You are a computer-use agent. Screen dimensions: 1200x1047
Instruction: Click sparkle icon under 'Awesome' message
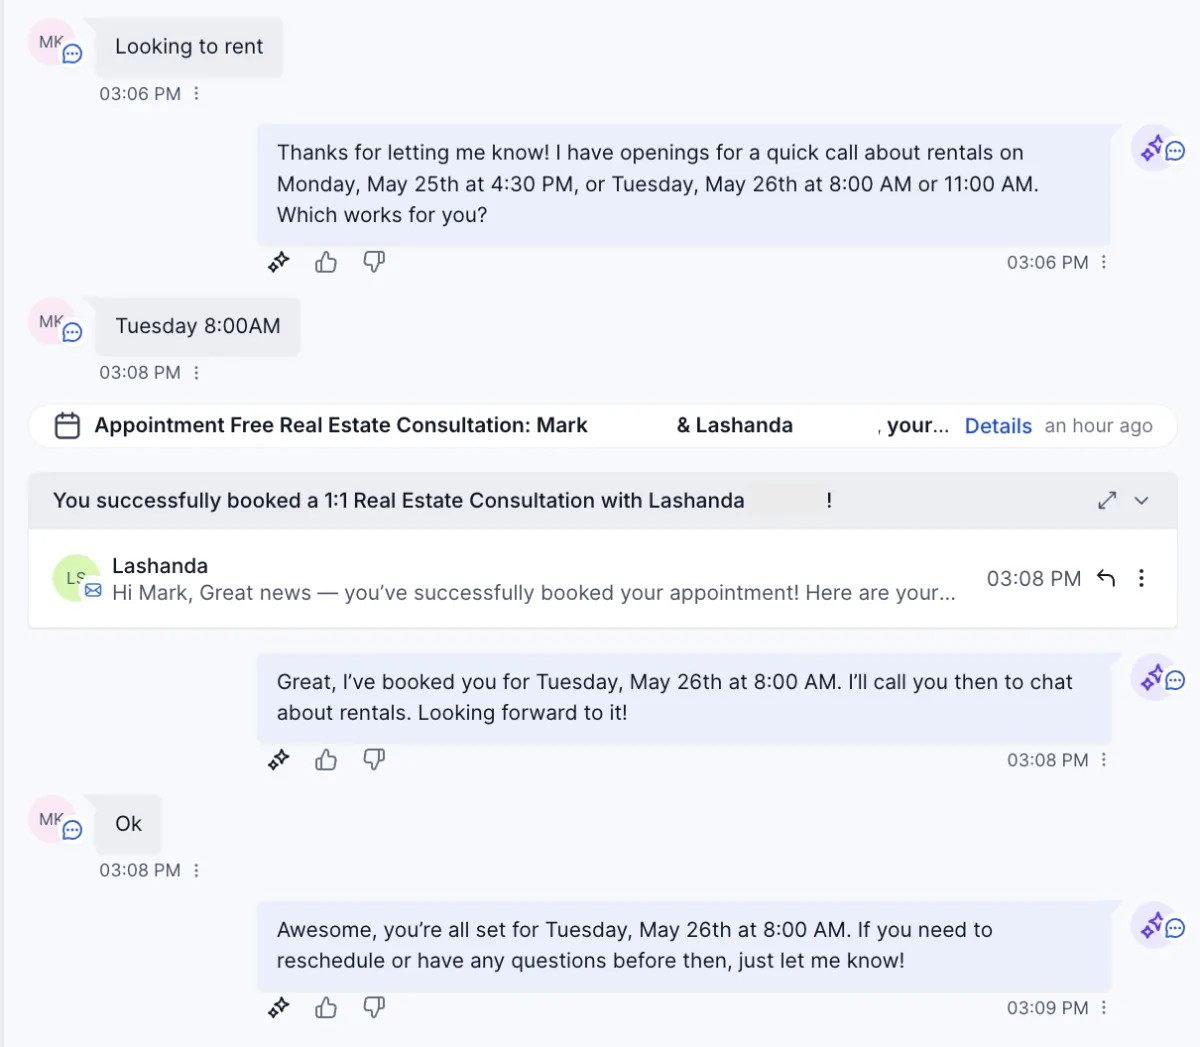coord(278,1008)
